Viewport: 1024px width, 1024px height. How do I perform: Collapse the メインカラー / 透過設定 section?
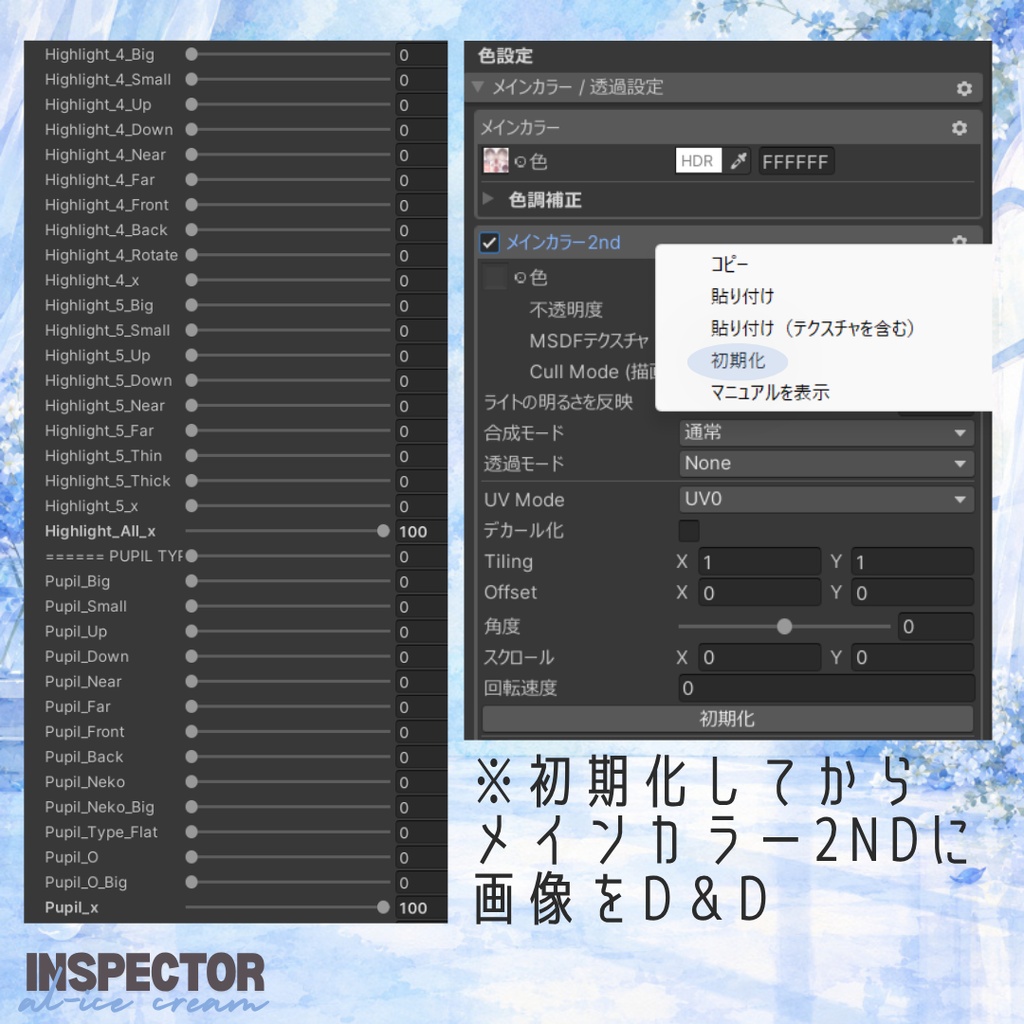point(478,86)
